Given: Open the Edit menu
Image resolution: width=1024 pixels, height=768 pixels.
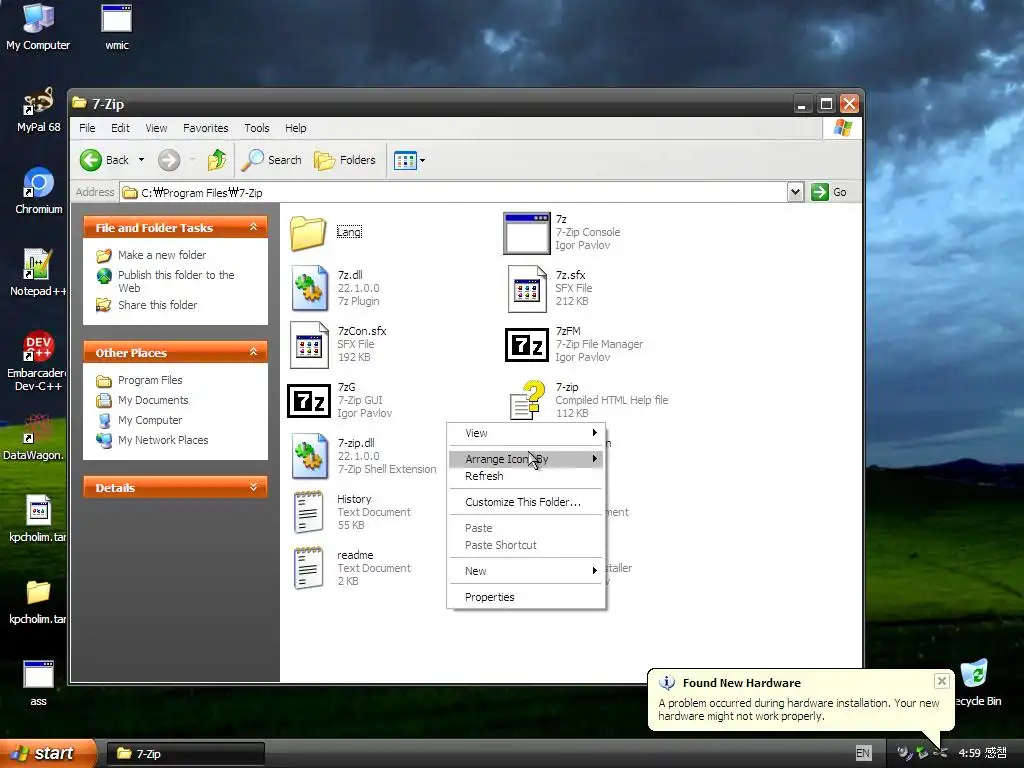Looking at the screenshot, I should [120, 128].
